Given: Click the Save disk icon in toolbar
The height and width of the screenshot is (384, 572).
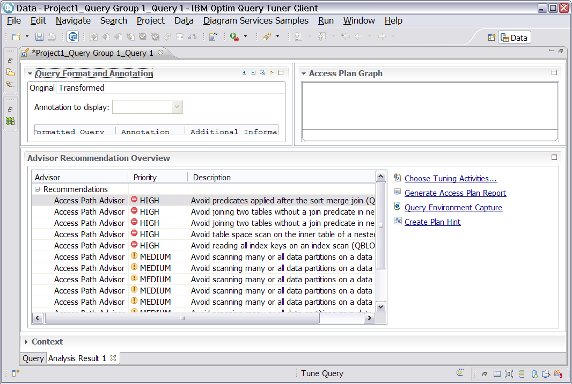Looking at the screenshot, I should (x=39, y=36).
